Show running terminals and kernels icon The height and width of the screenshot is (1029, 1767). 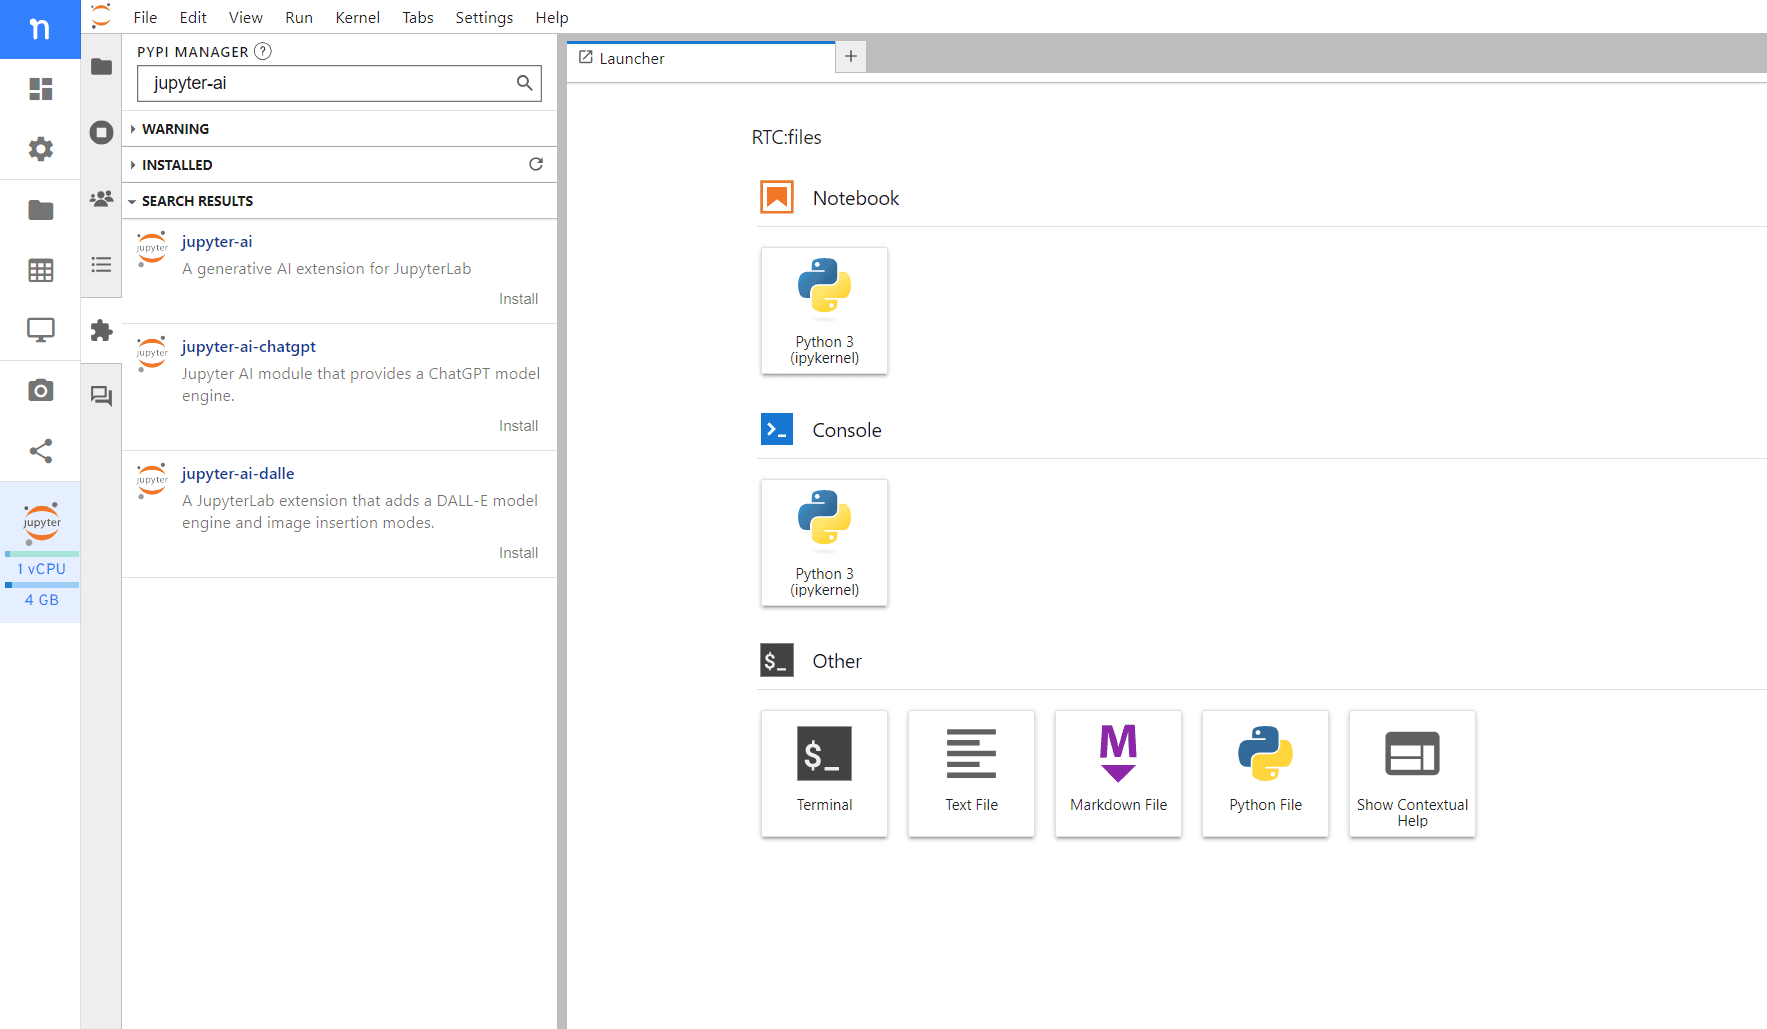coord(101,132)
